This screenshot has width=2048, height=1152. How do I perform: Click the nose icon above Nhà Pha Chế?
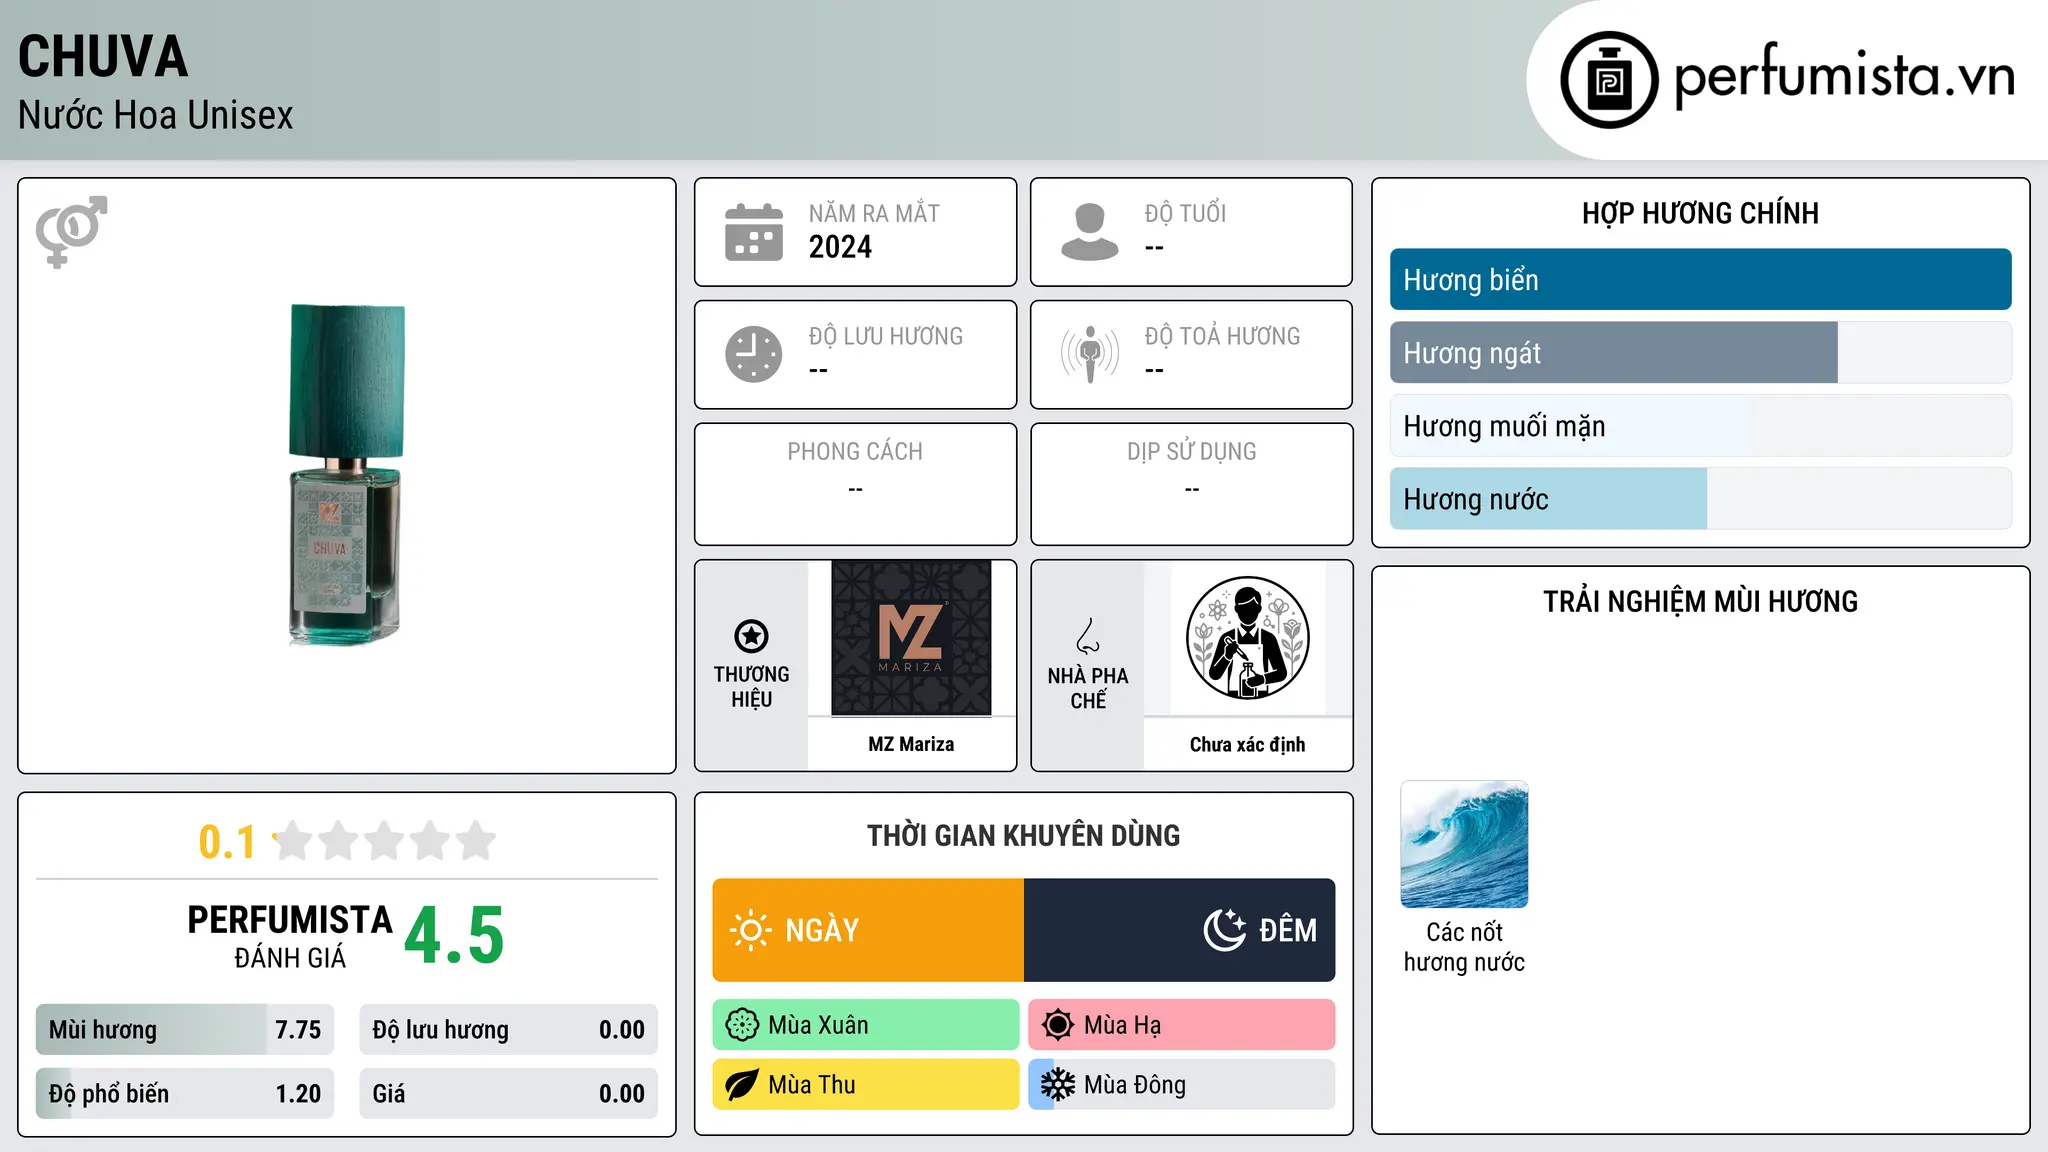tap(1088, 636)
